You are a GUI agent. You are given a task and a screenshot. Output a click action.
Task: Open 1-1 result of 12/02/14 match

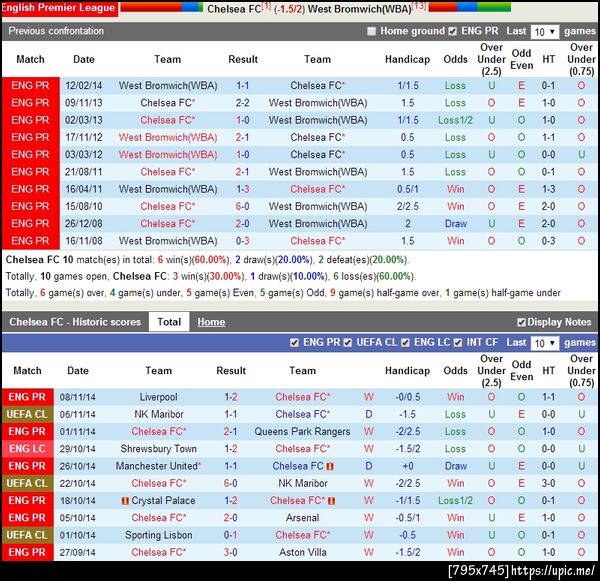click(243, 86)
